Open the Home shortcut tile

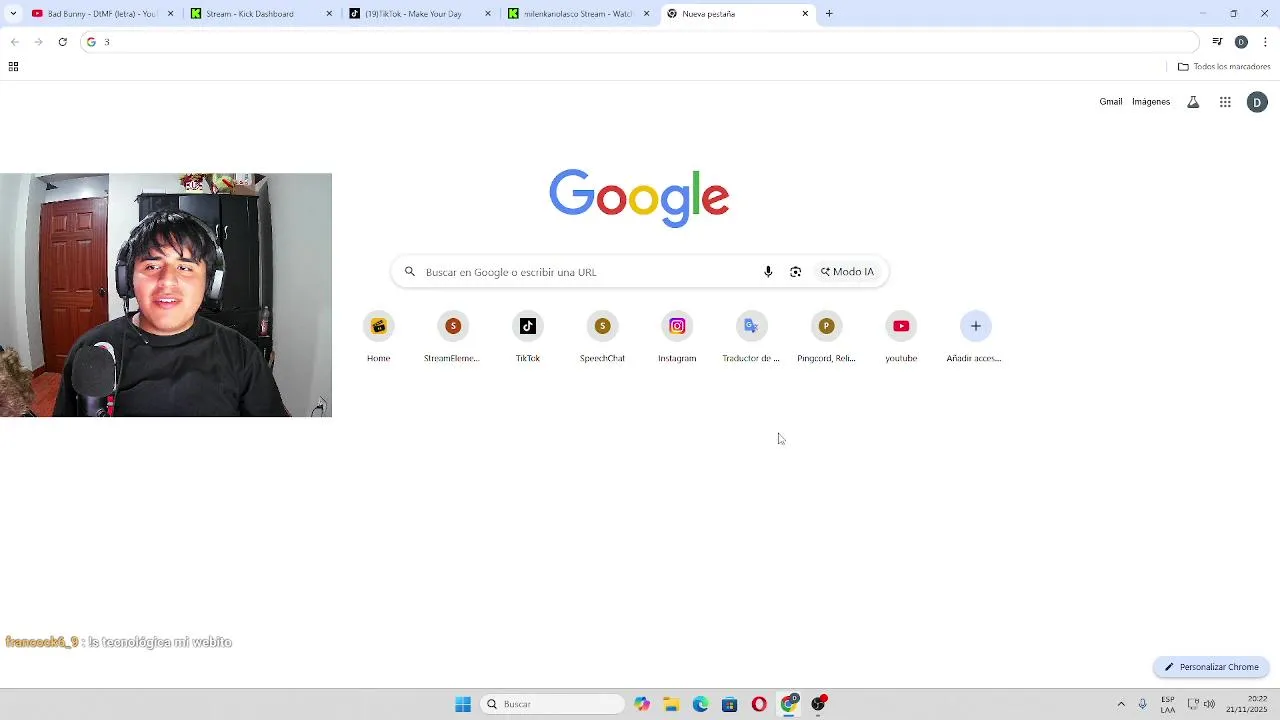tap(378, 338)
